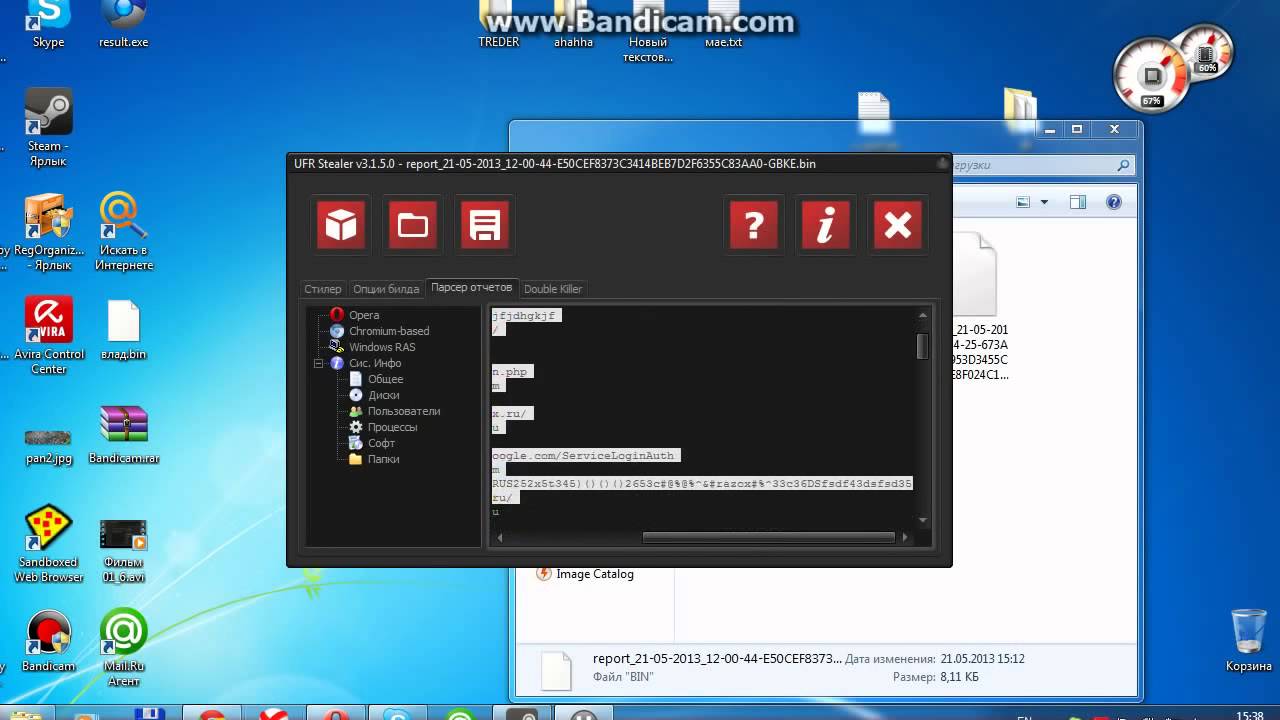Click the "Размер: 8,11 КБ" details text
1280x720 pixels.
[936, 677]
